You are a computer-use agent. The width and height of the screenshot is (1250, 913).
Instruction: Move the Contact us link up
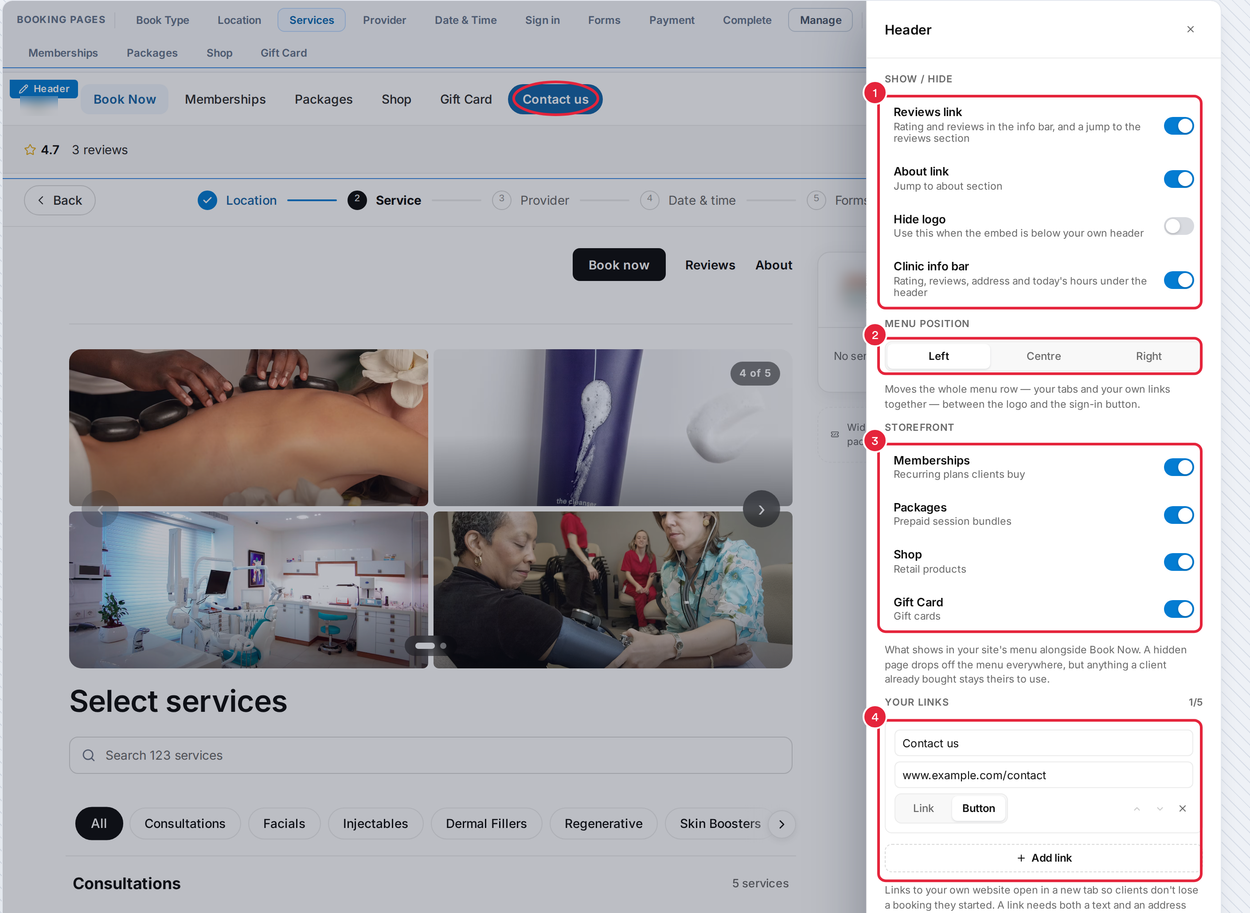click(x=1137, y=809)
